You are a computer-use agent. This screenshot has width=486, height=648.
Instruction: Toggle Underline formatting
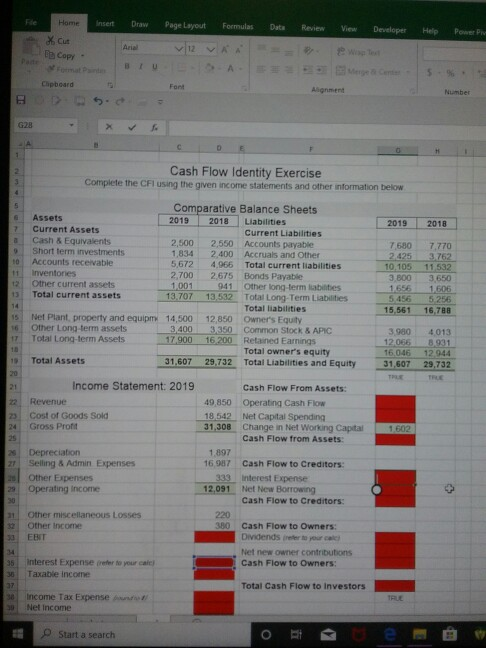tap(154, 67)
